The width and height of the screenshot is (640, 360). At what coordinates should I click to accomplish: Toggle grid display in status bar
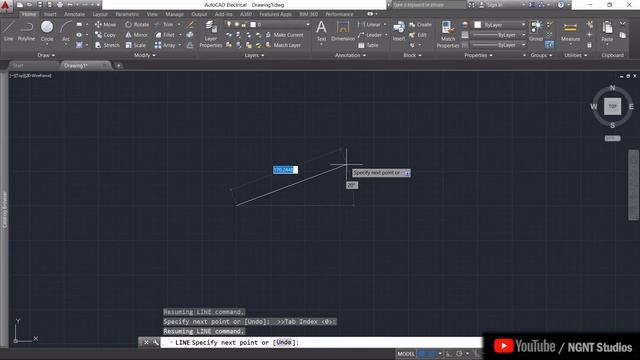(x=422, y=353)
